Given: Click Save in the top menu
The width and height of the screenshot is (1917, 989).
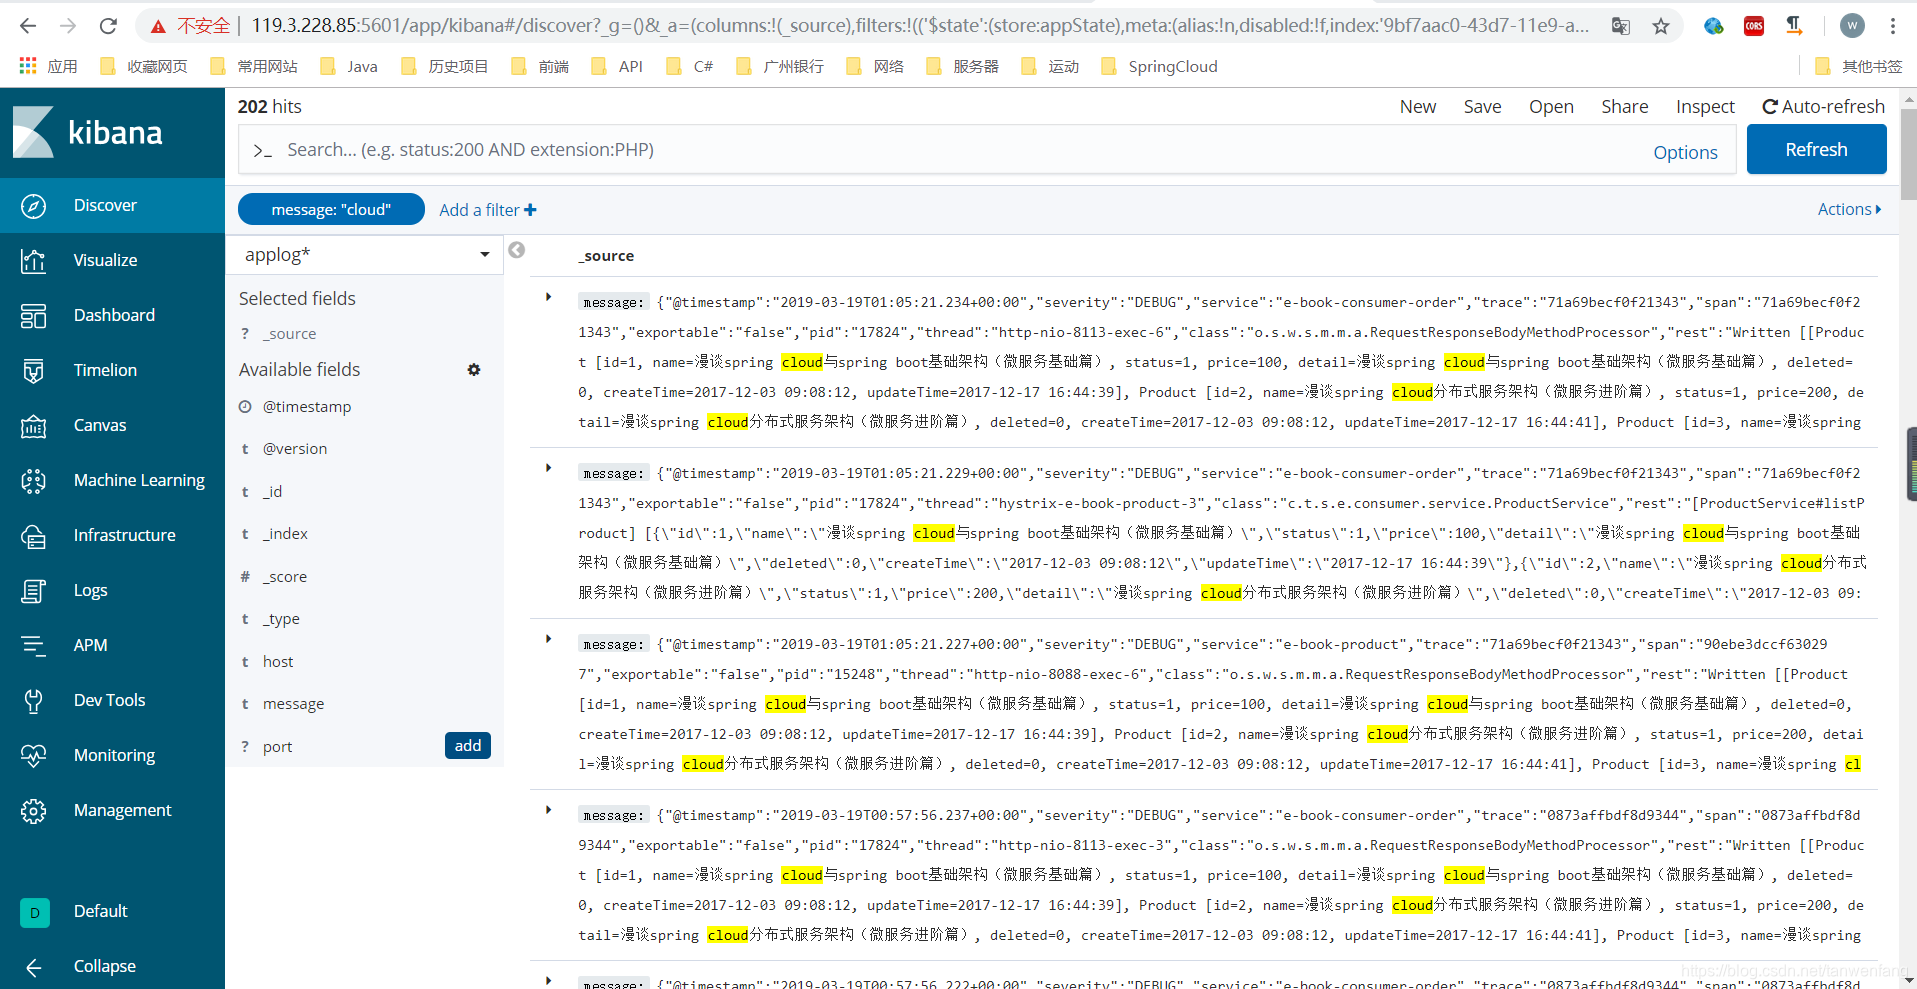Looking at the screenshot, I should tap(1482, 107).
